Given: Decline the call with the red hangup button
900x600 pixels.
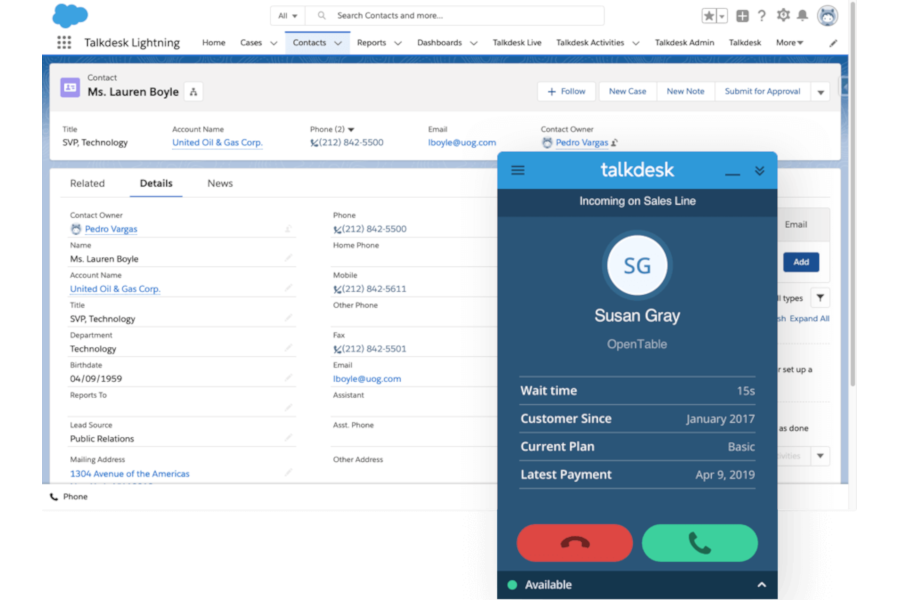Looking at the screenshot, I should tap(574, 543).
